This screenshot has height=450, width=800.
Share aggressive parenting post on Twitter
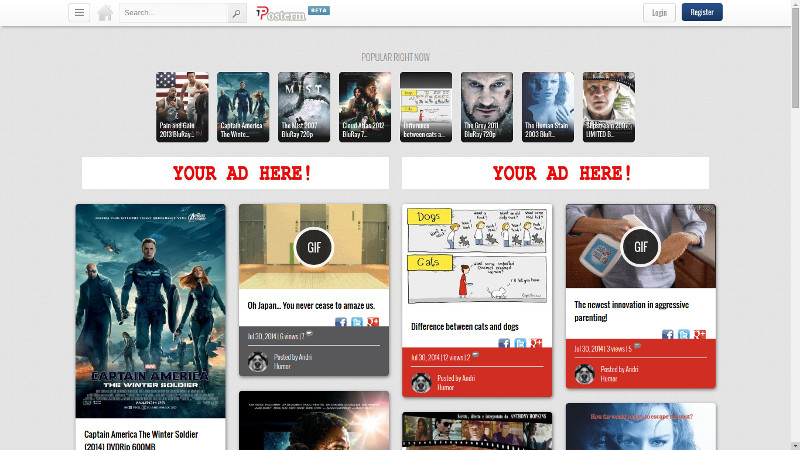point(684,334)
